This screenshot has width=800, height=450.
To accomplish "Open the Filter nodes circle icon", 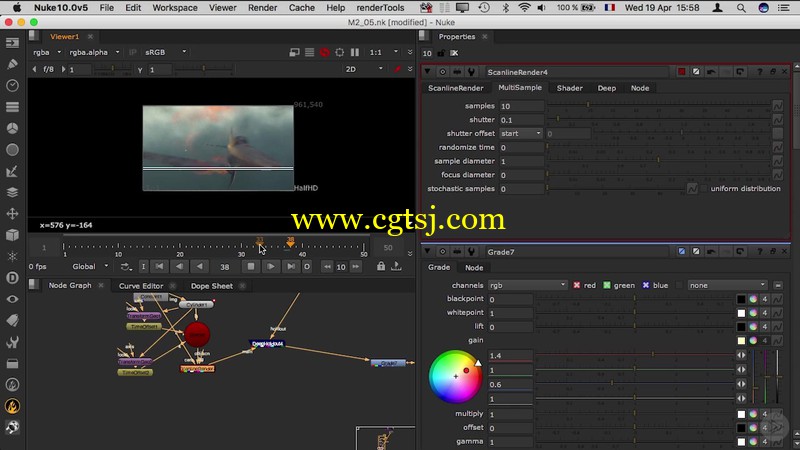I will coord(12,149).
